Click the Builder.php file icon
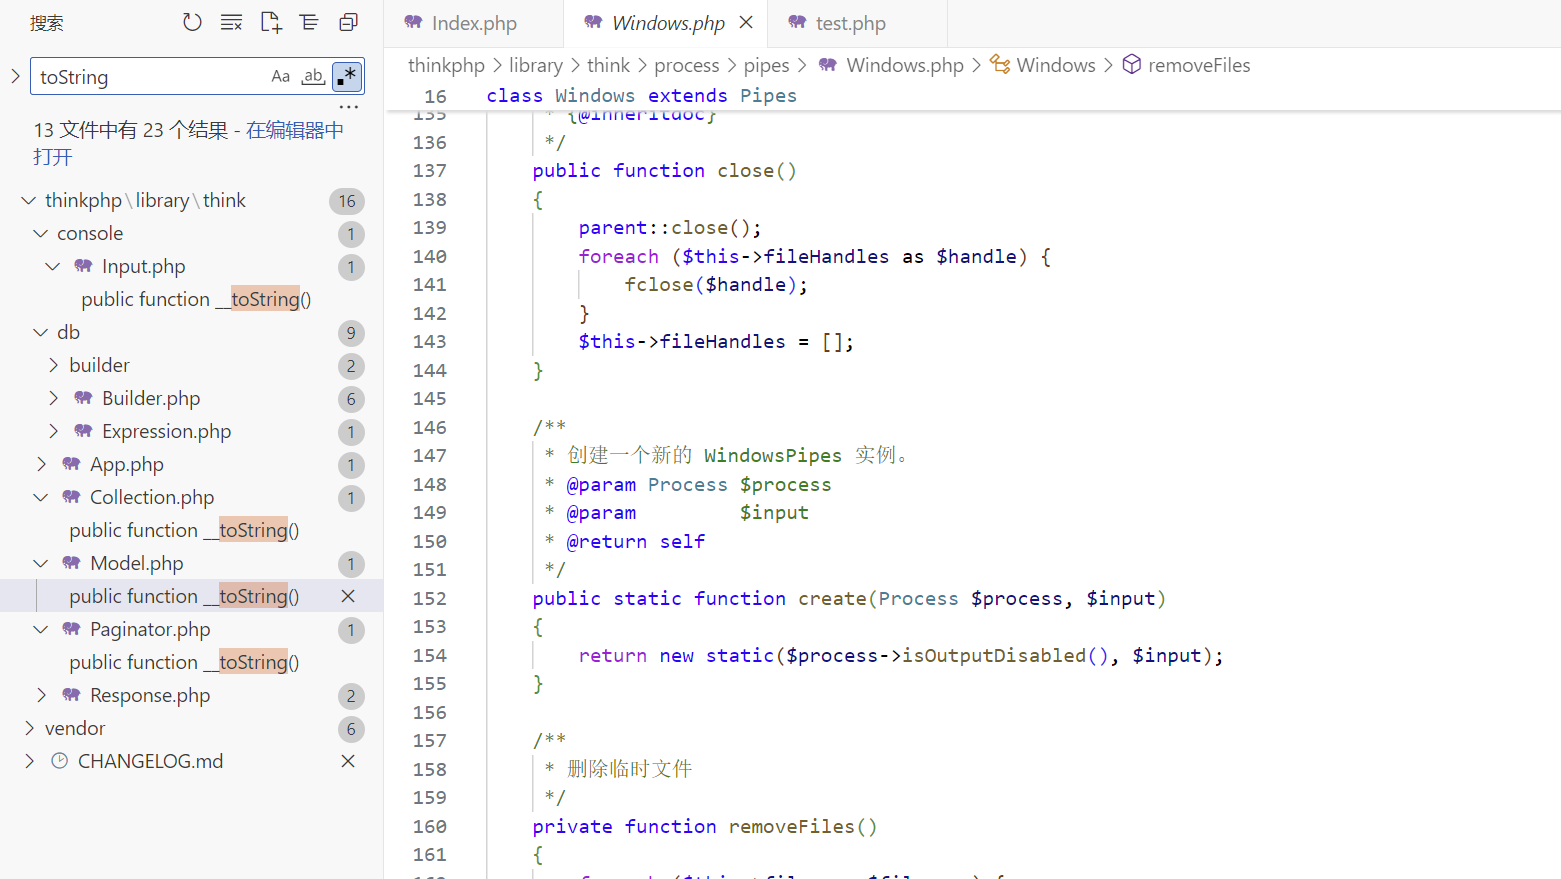This screenshot has height=879, width=1561. pyautogui.click(x=83, y=398)
